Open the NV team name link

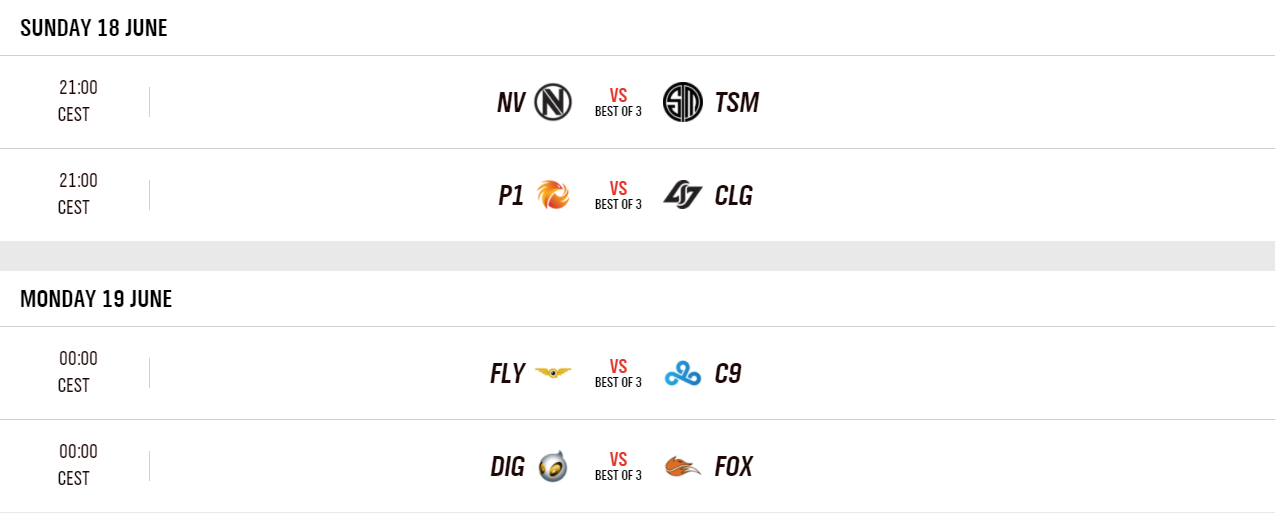click(x=511, y=102)
